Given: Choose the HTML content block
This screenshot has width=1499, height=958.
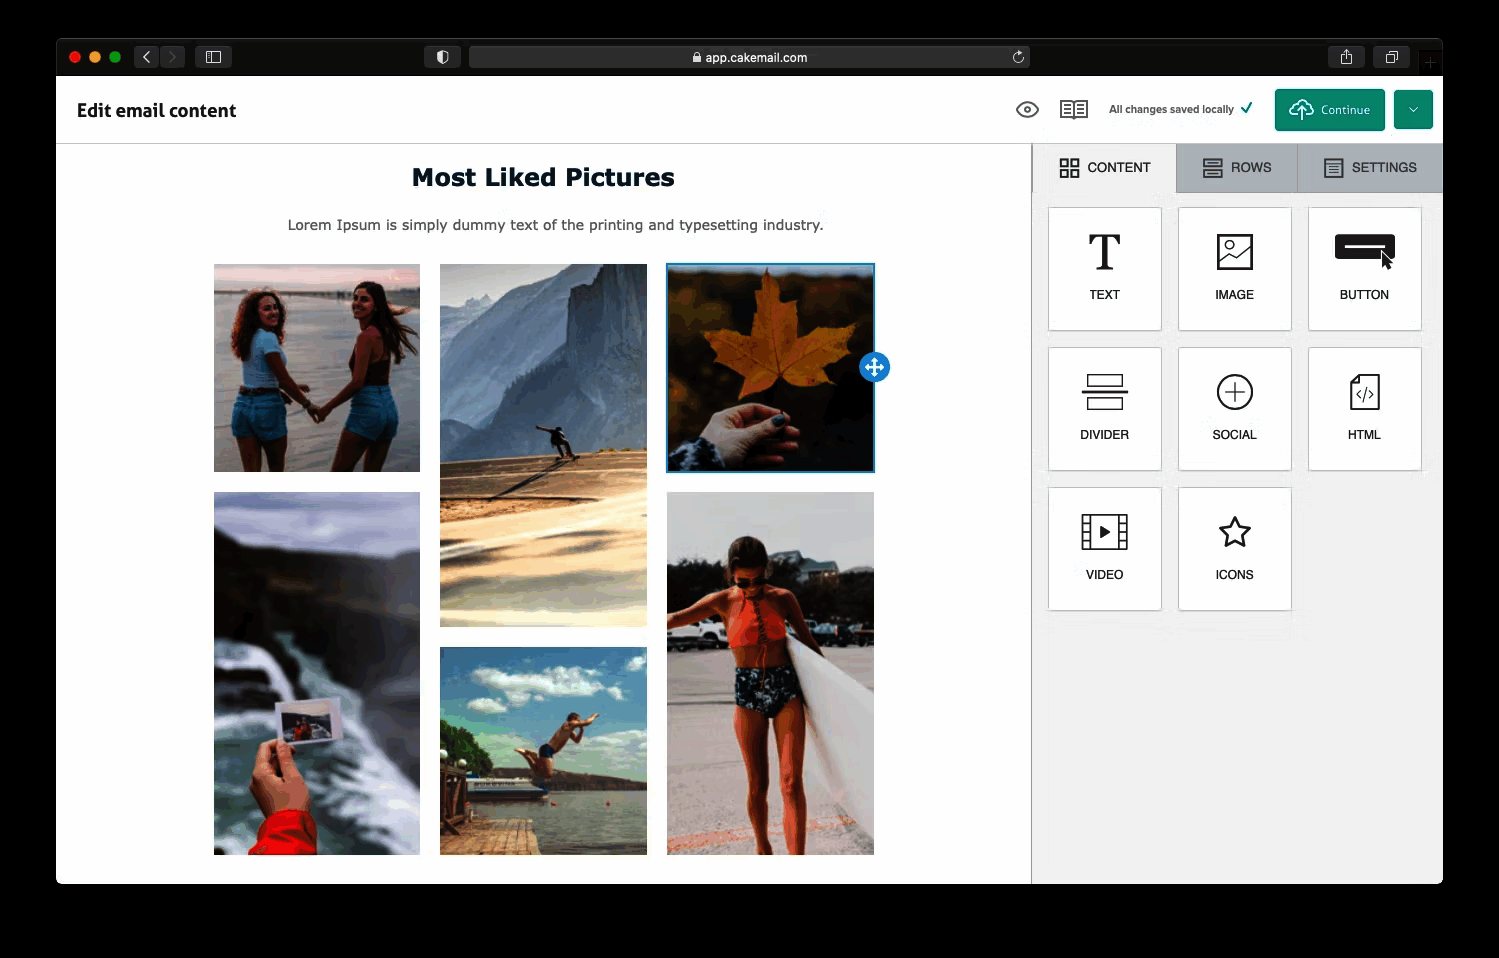Looking at the screenshot, I should click(1364, 408).
